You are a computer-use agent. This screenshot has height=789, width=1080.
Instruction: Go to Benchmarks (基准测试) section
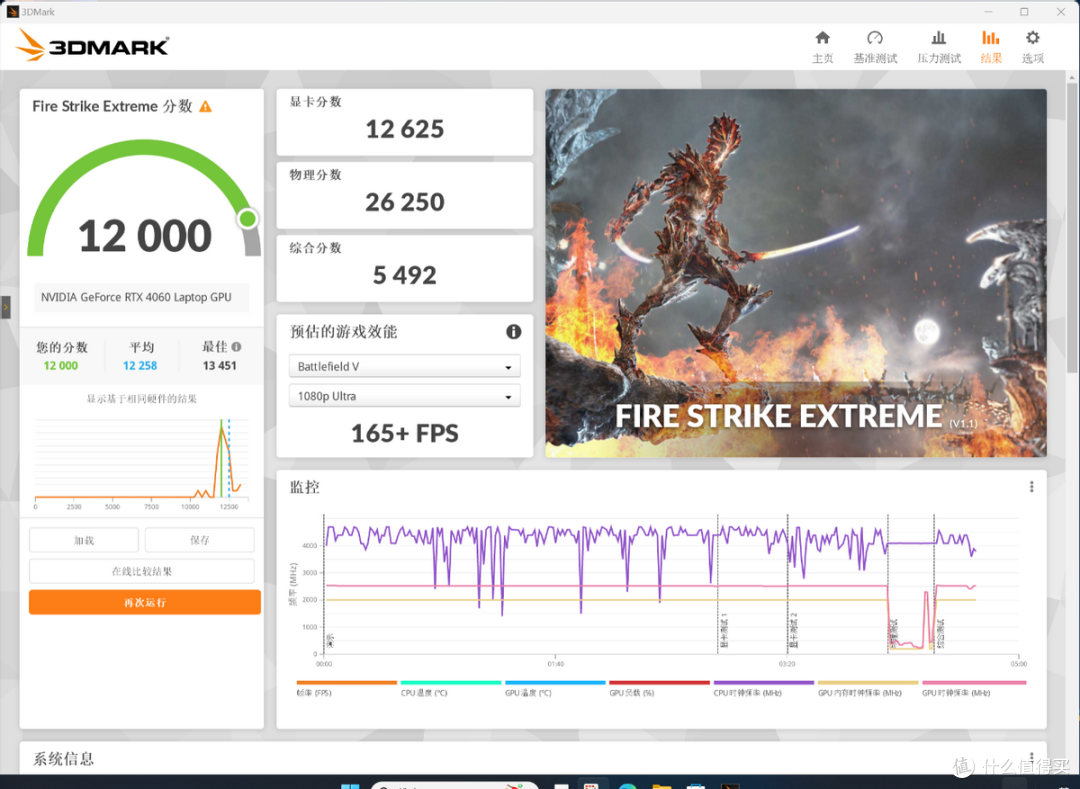pyautogui.click(x=875, y=47)
